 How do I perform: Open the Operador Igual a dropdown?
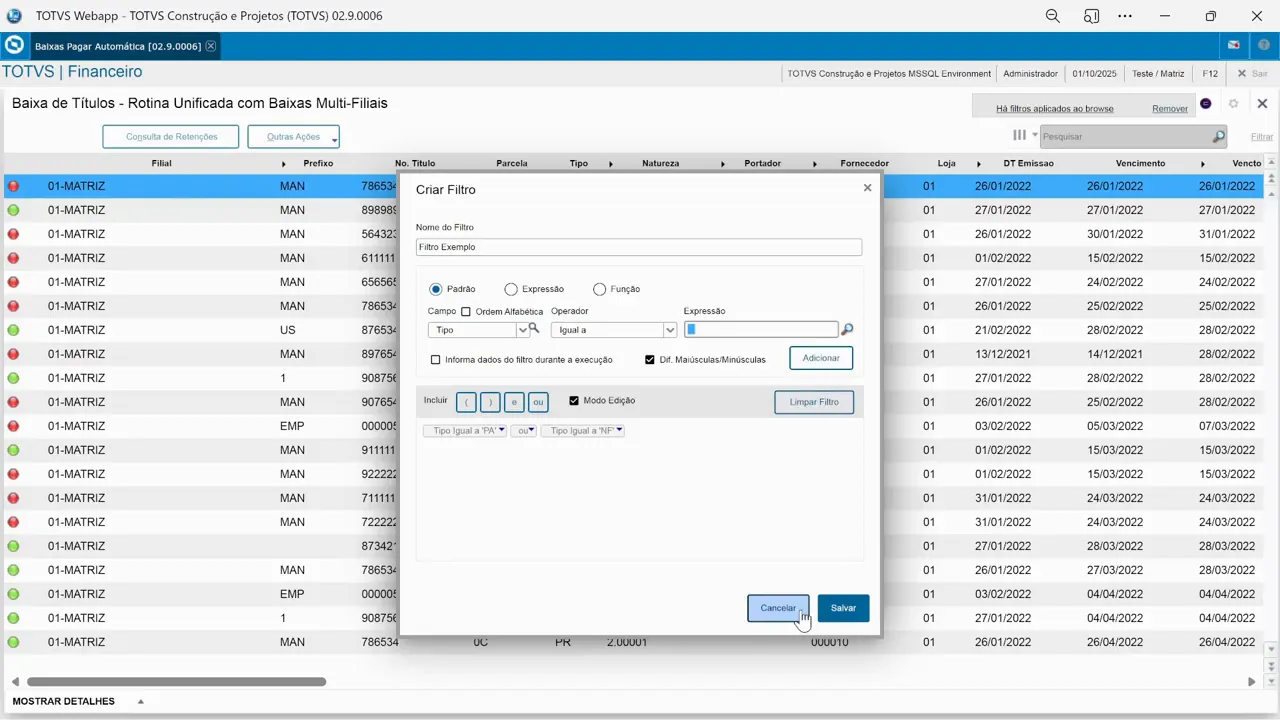coord(668,329)
